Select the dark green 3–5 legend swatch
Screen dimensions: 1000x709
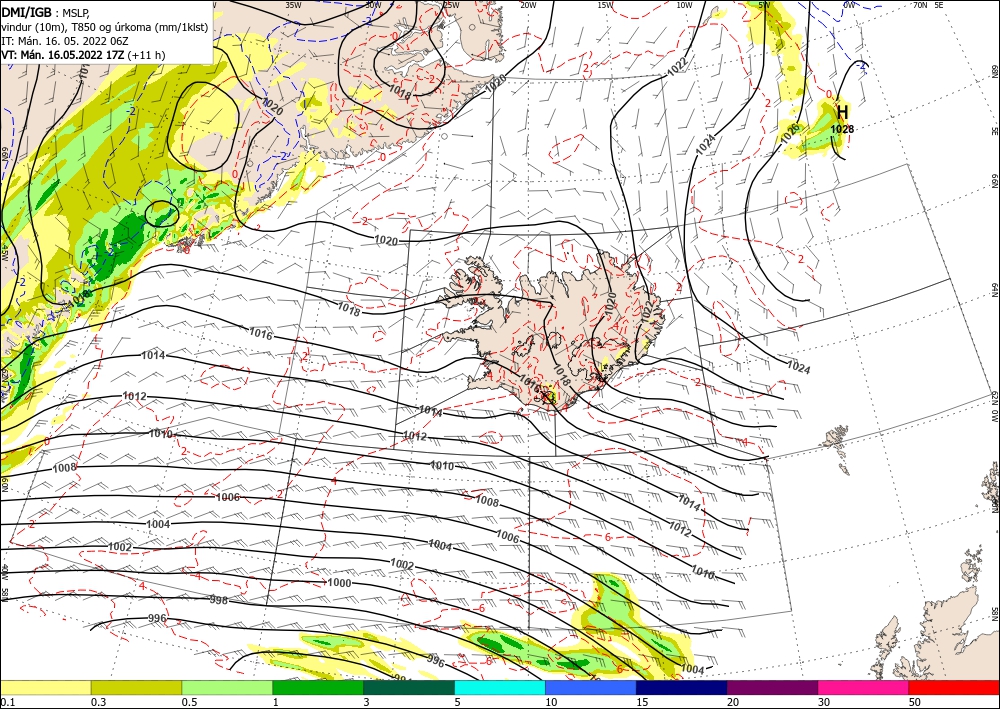point(409,687)
